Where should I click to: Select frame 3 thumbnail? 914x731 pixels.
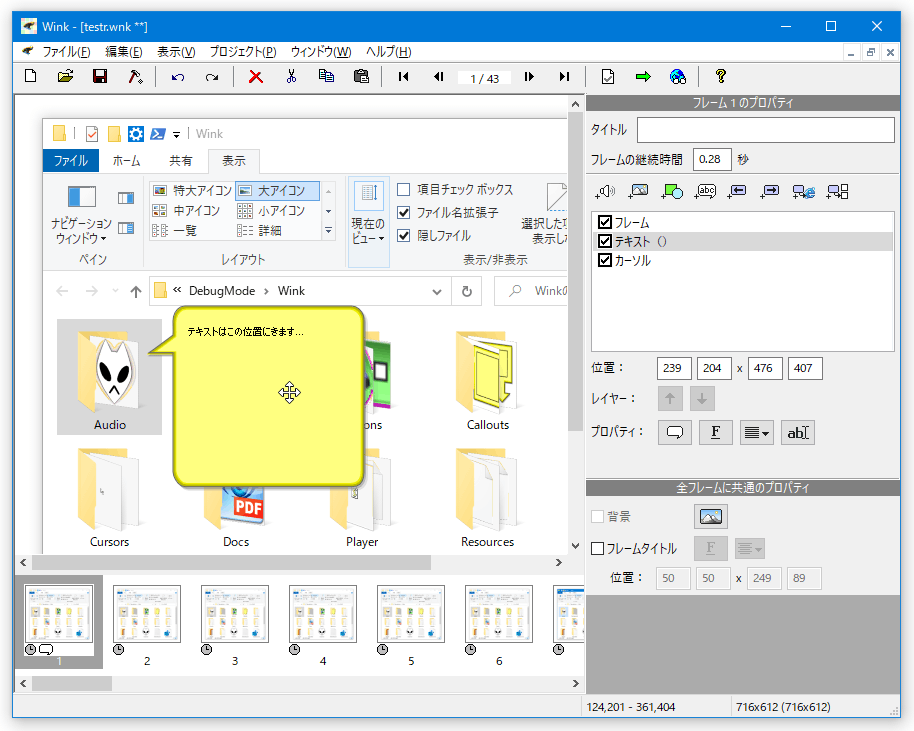tap(235, 614)
